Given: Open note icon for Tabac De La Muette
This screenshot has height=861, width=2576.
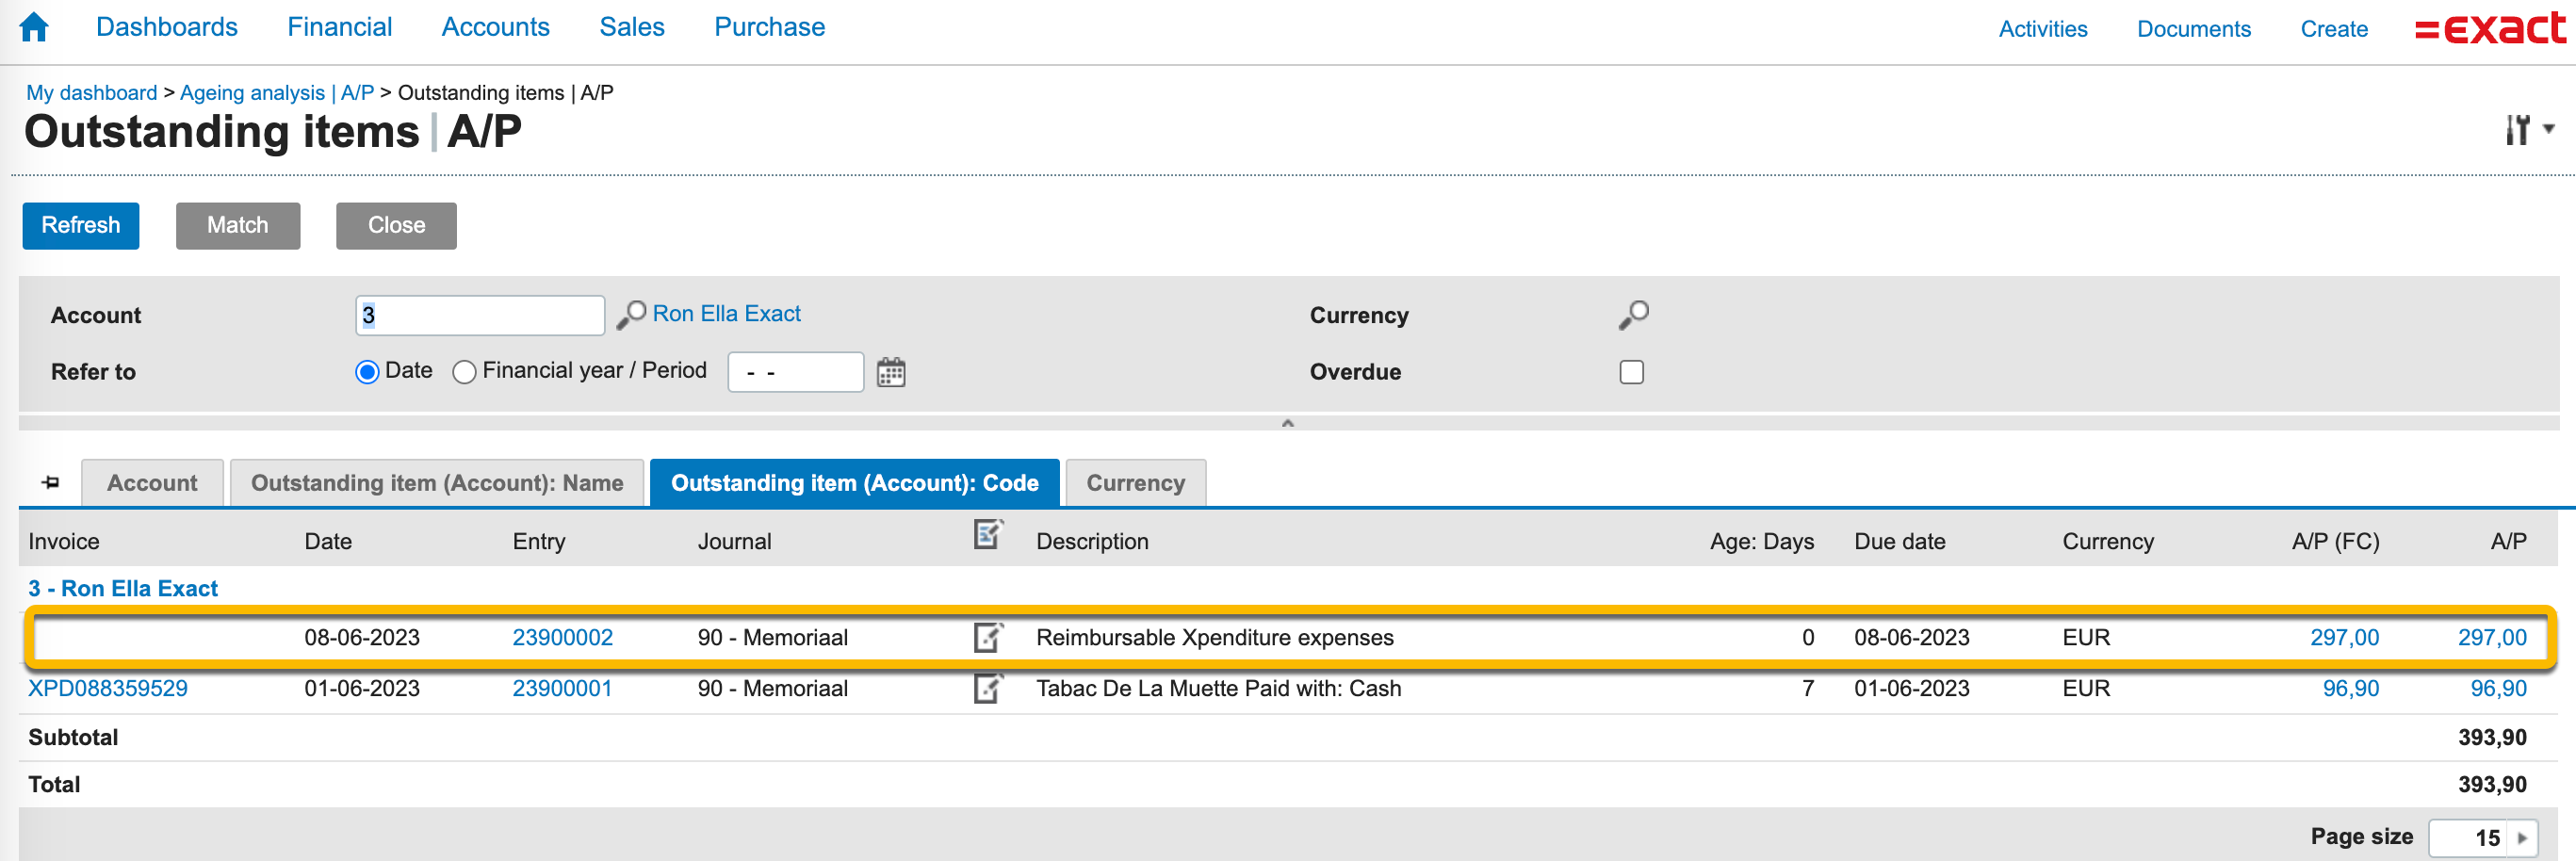Looking at the screenshot, I should [x=987, y=688].
